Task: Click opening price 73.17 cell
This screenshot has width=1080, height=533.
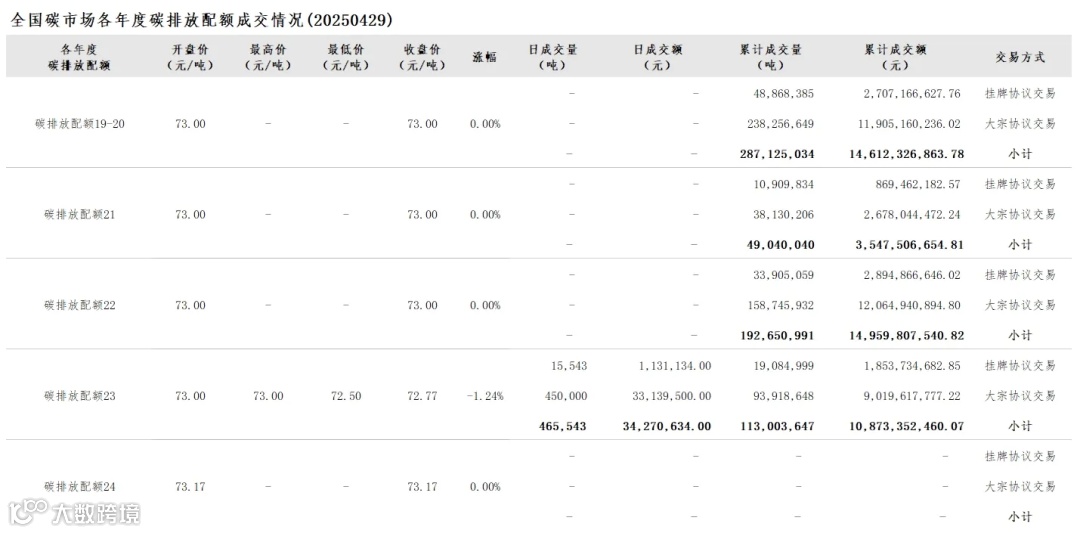Action: pos(190,487)
